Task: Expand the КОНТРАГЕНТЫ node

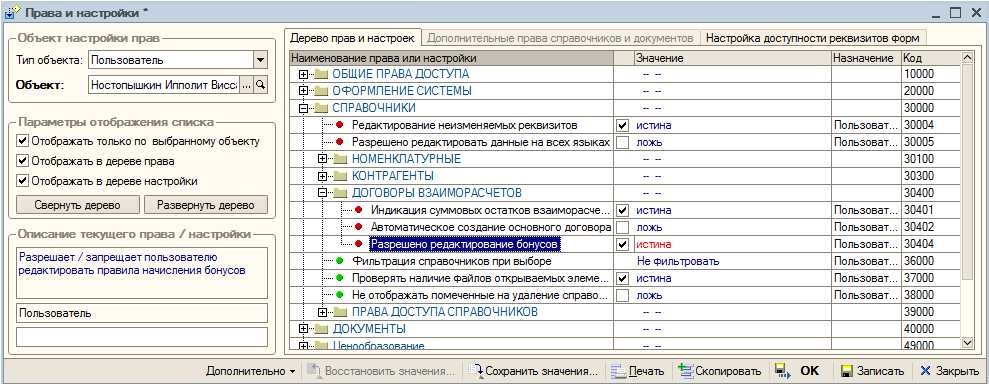Action: pos(323,177)
